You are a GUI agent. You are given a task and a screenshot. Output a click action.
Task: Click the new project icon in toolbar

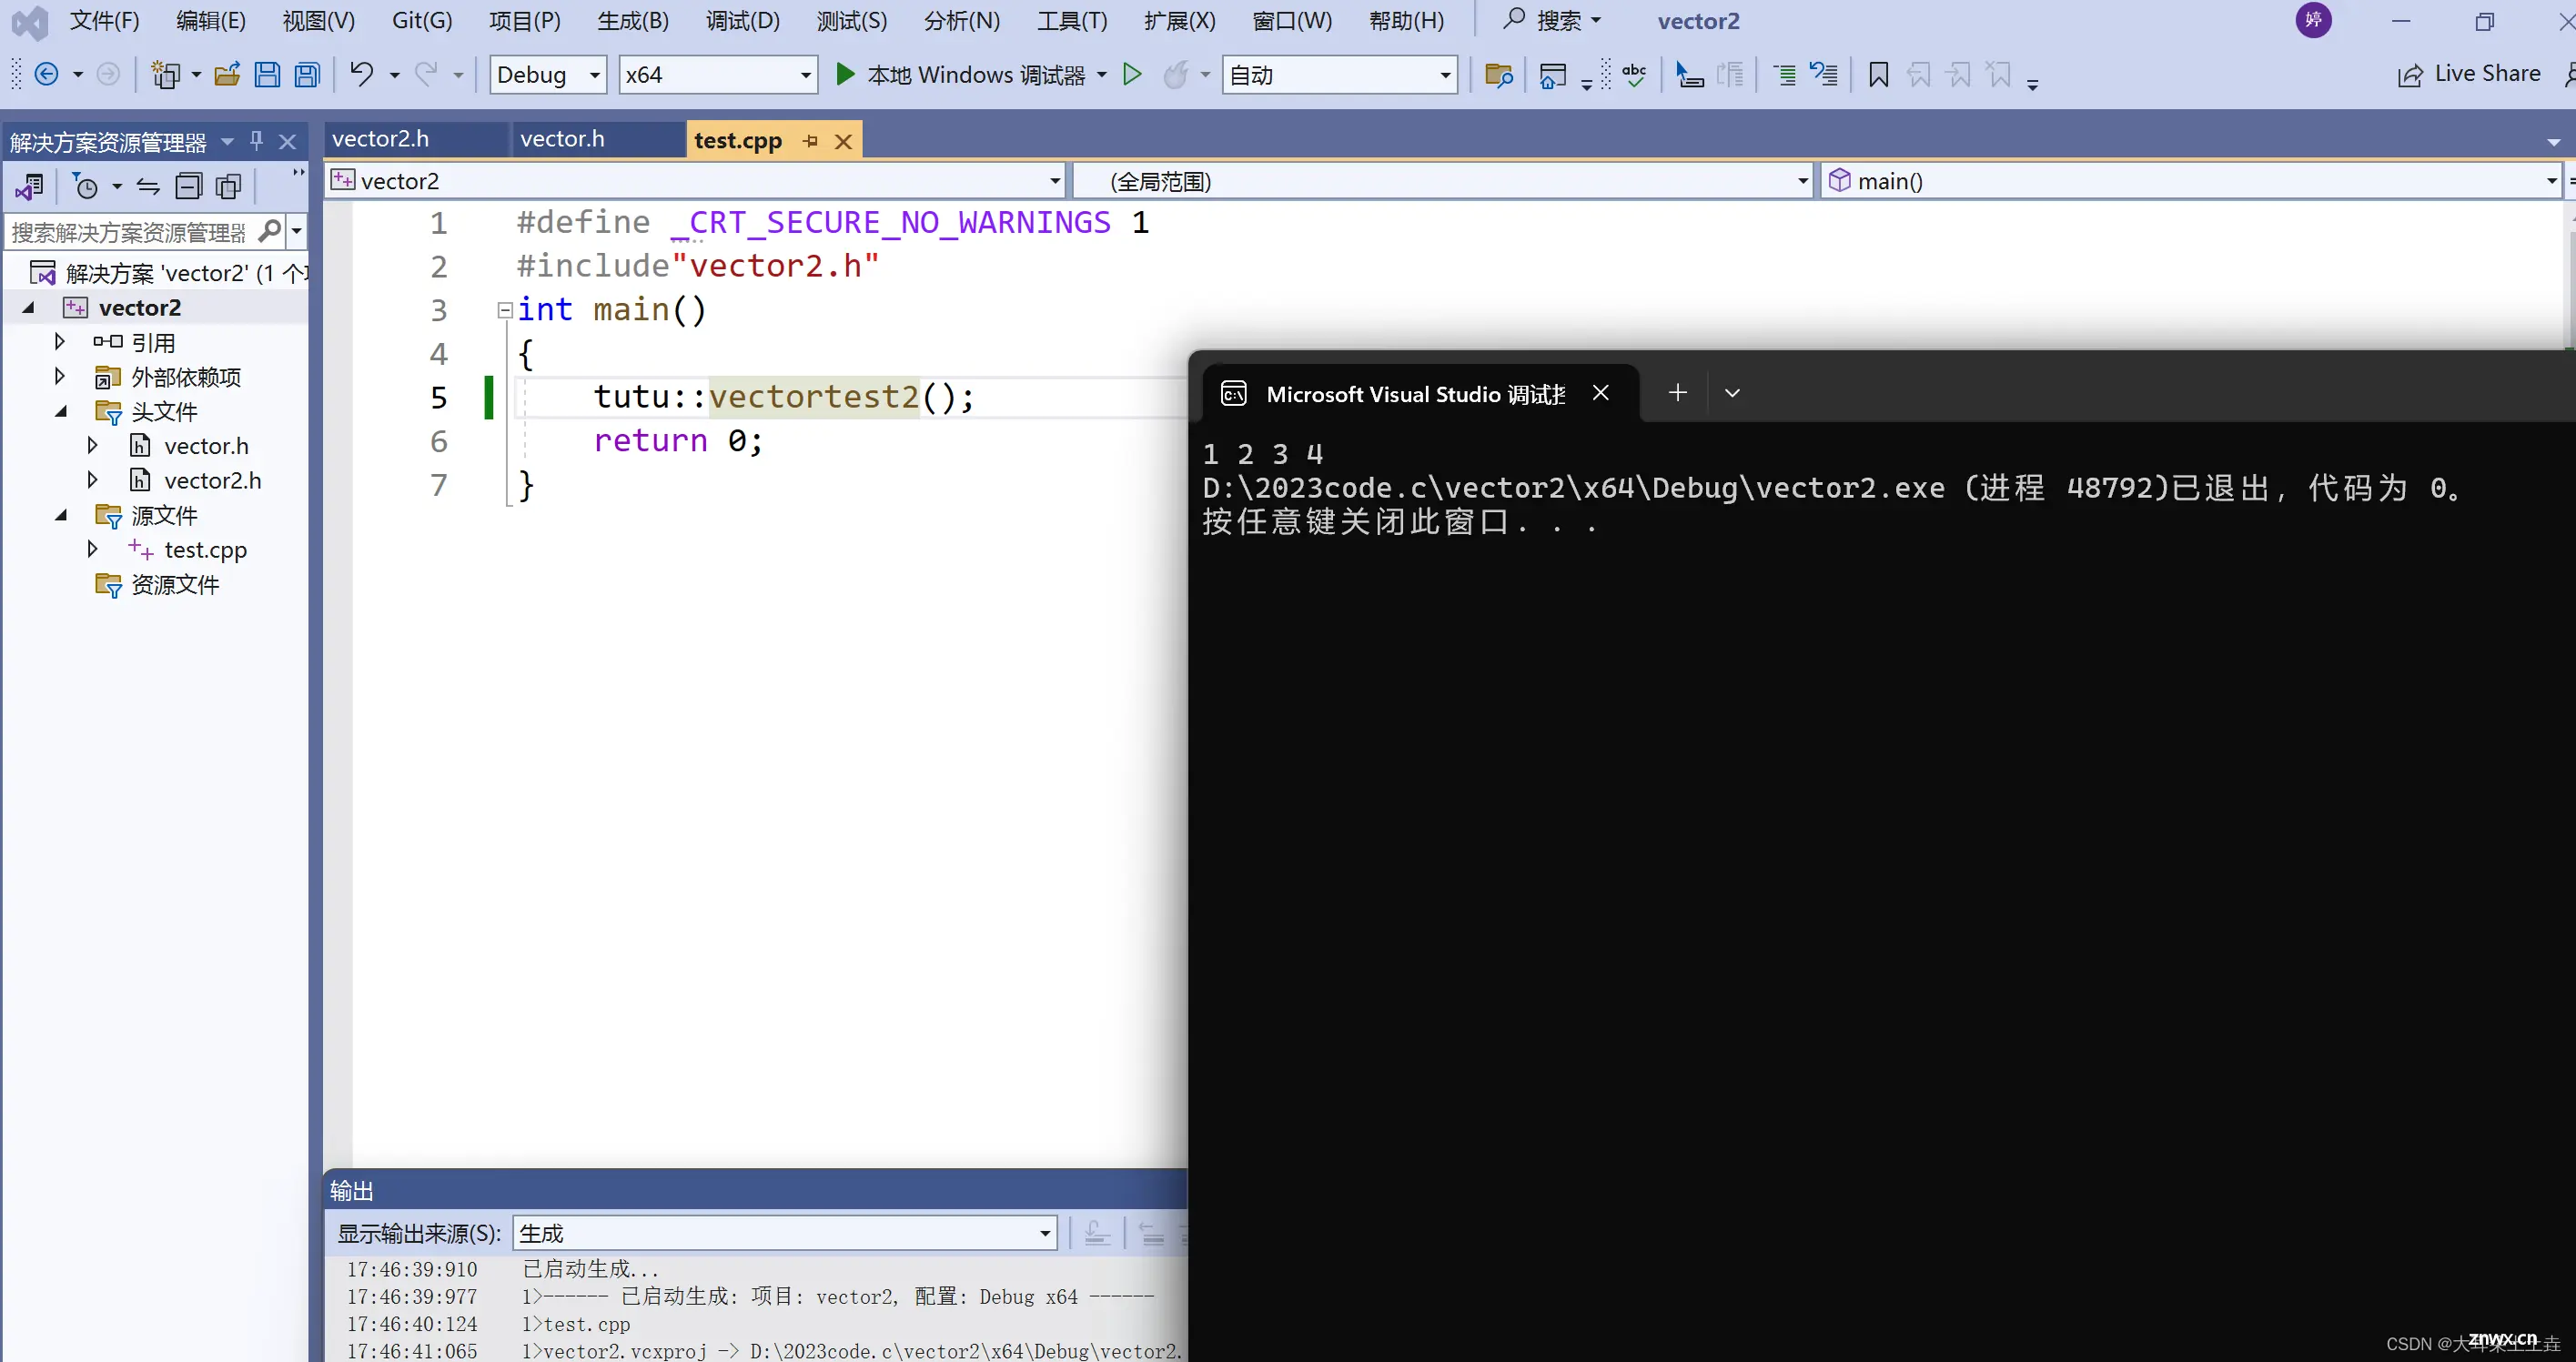(166, 75)
